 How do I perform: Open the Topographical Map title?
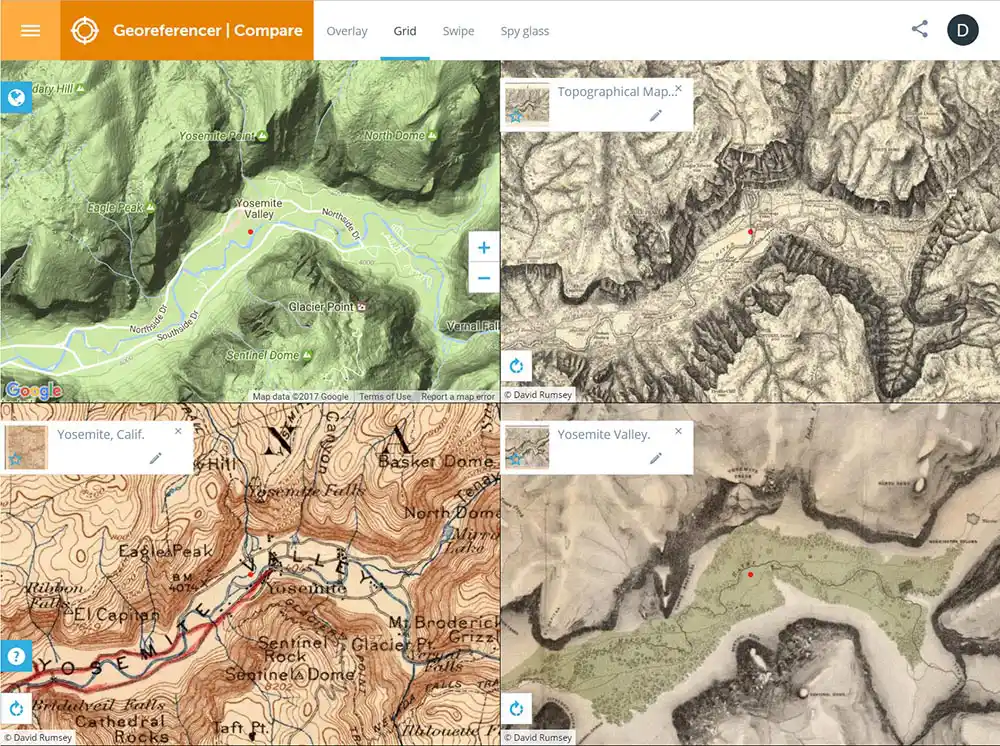click(x=616, y=92)
